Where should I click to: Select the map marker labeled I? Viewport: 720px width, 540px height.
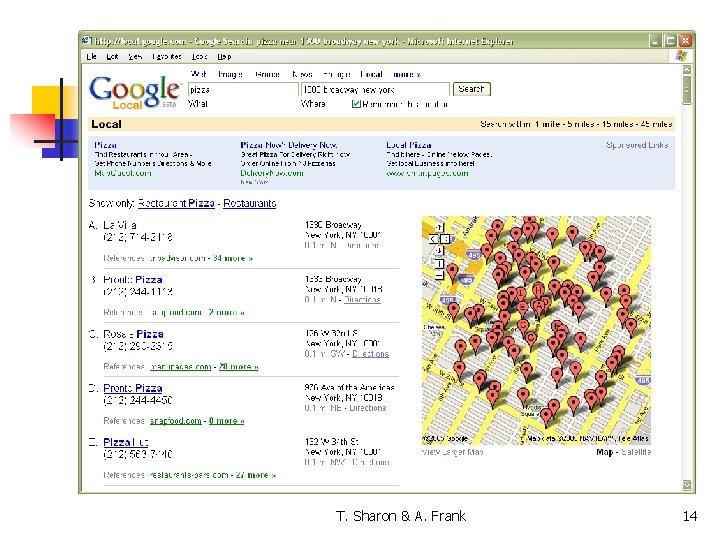click(x=521, y=294)
